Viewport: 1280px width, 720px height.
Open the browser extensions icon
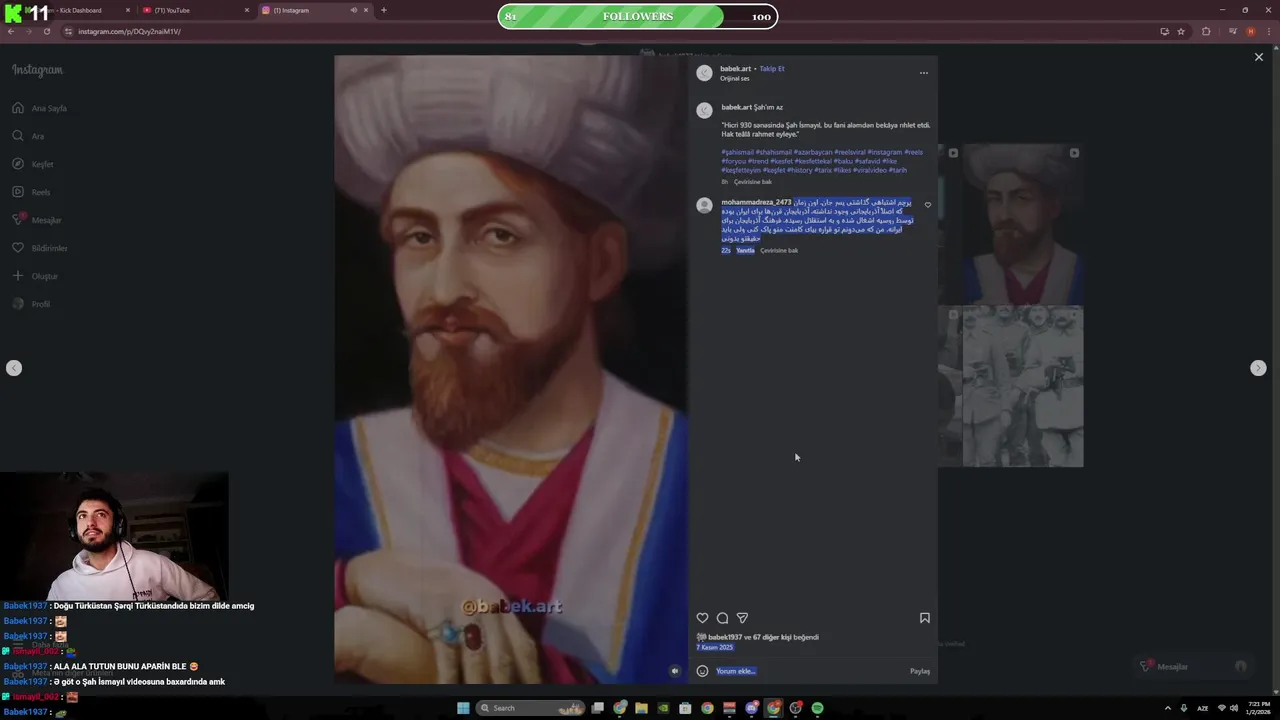point(1206,31)
